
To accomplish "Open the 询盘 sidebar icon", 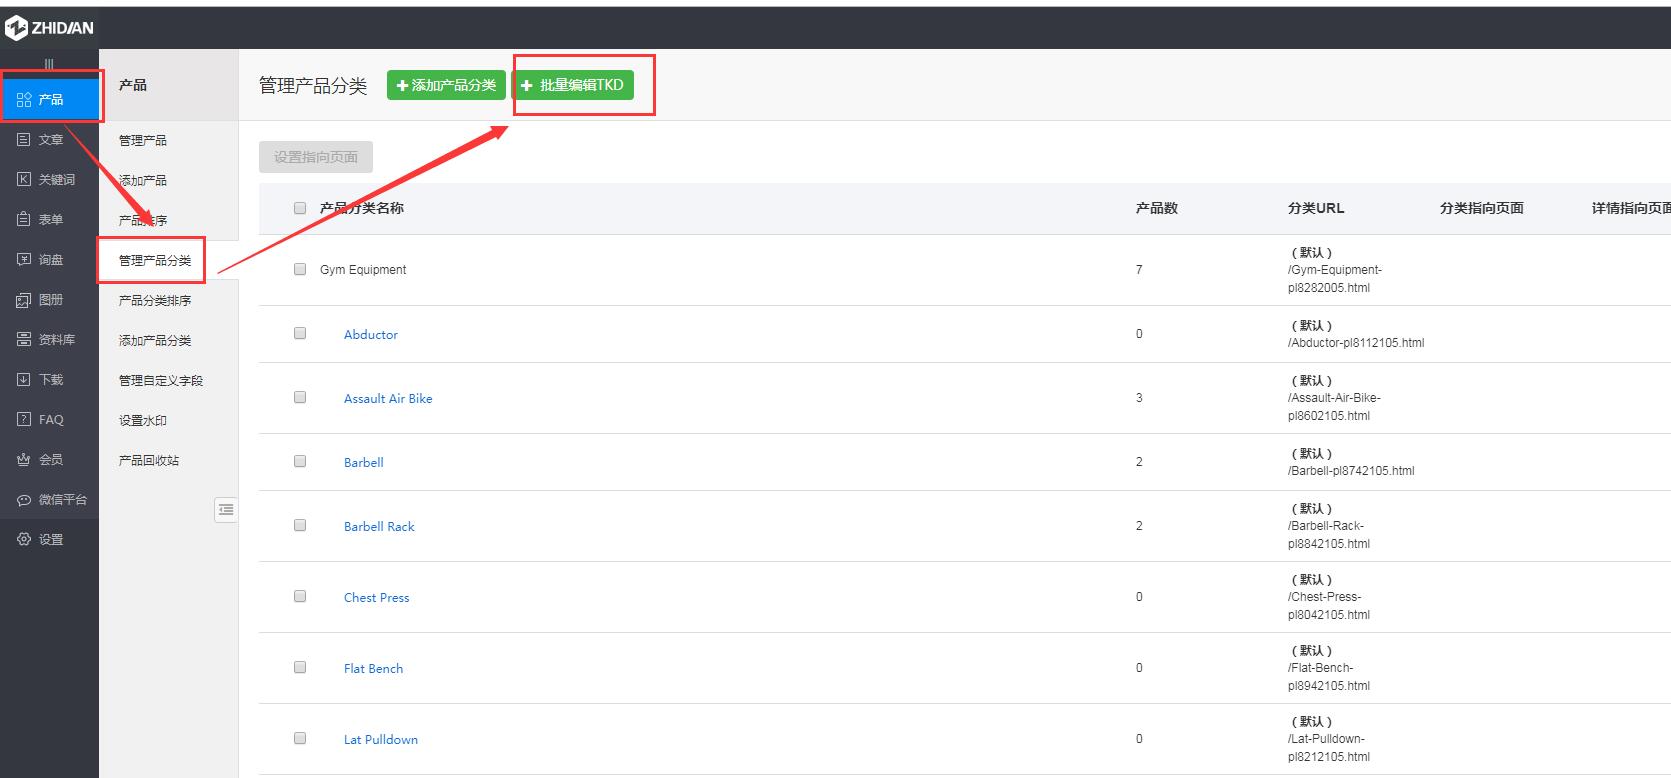I will coord(24,260).
